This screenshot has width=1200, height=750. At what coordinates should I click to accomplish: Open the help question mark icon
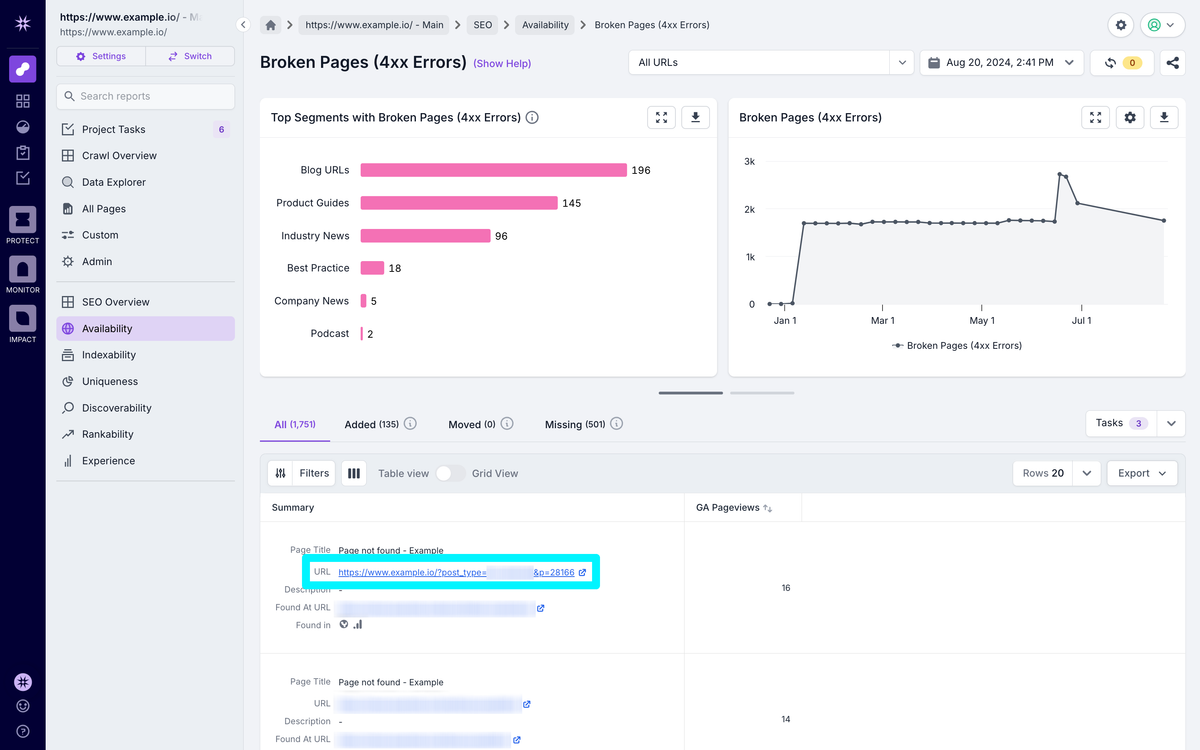pos(22,731)
